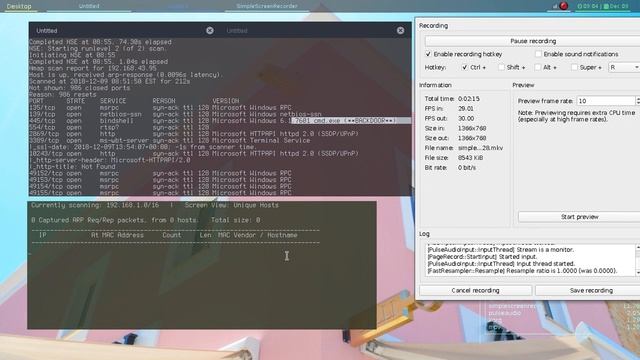Enable sound notifications checkbox
The width and height of the screenshot is (640, 360).
(x=538, y=54)
